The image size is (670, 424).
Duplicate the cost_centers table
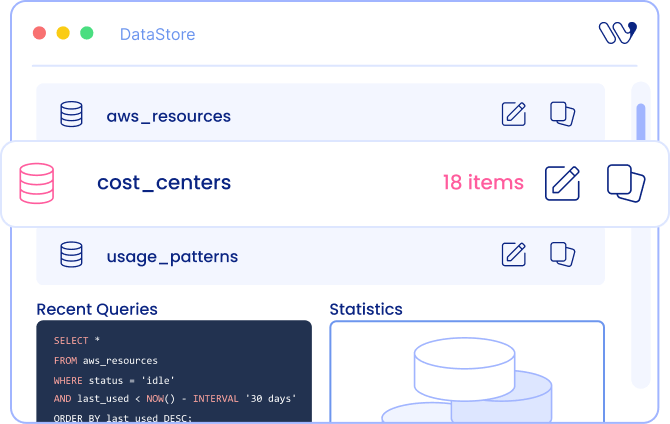(x=626, y=183)
